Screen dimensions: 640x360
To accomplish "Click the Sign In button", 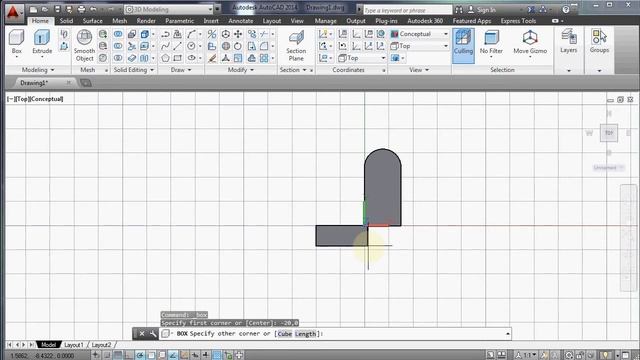I will (x=482, y=9).
